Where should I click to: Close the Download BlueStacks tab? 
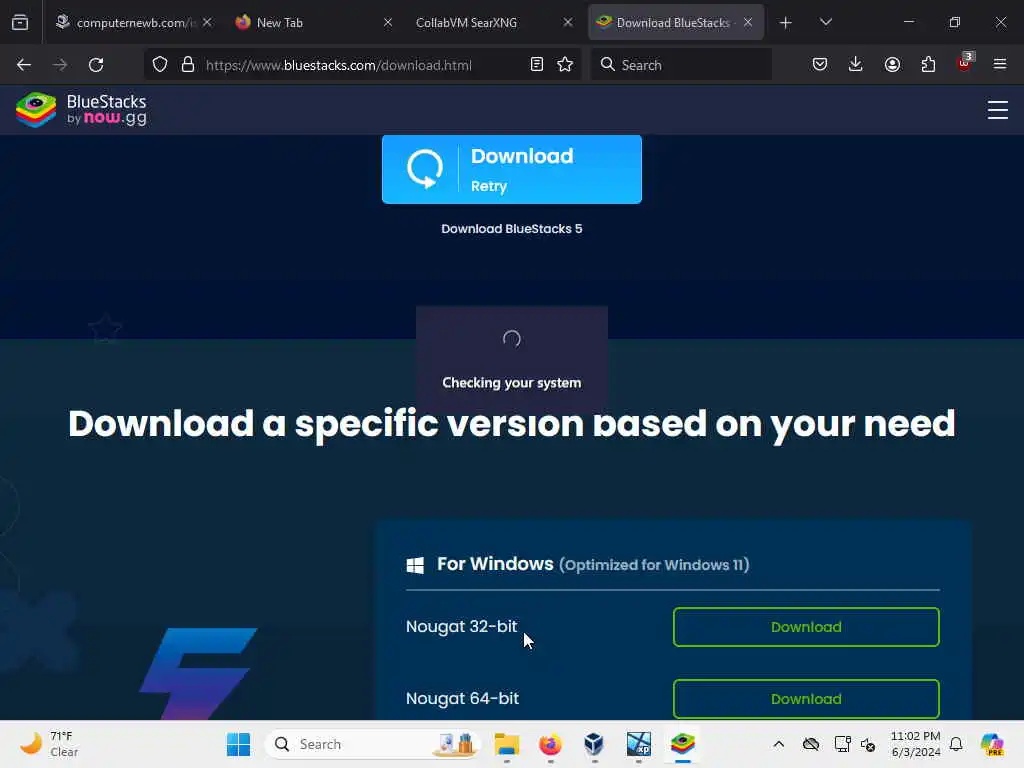pyautogui.click(x=748, y=22)
